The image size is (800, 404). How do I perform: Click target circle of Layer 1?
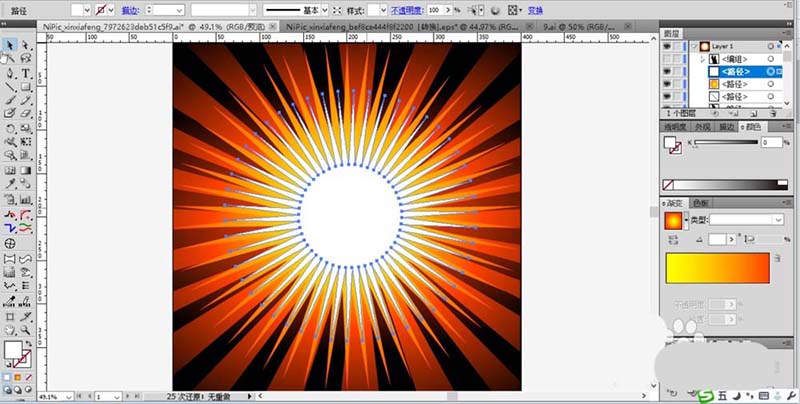(x=770, y=46)
